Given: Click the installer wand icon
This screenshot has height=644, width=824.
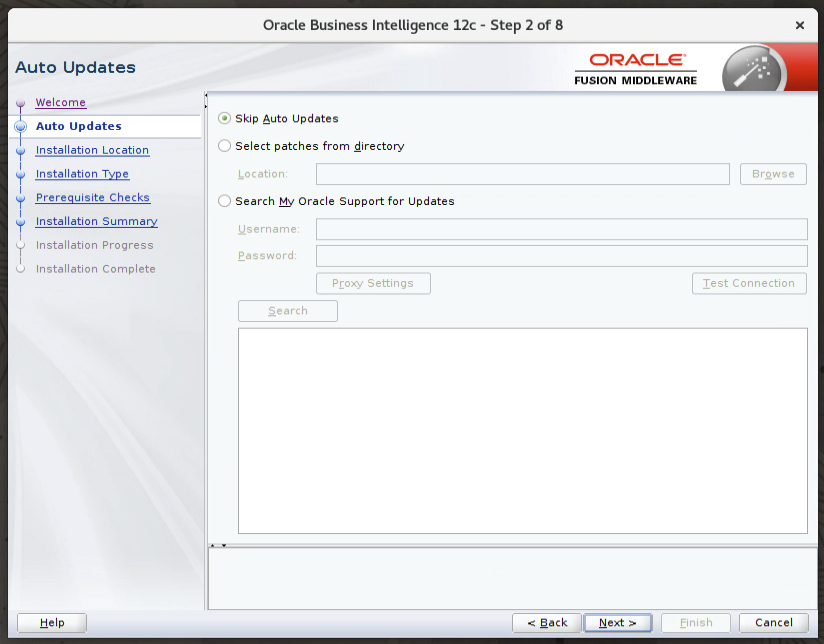Looking at the screenshot, I should point(754,70).
